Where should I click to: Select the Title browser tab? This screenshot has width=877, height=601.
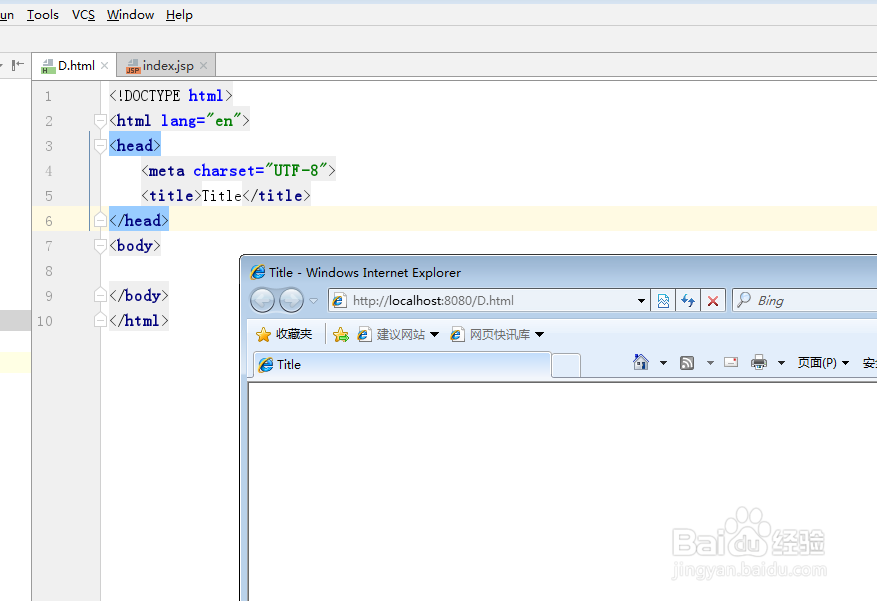point(402,365)
